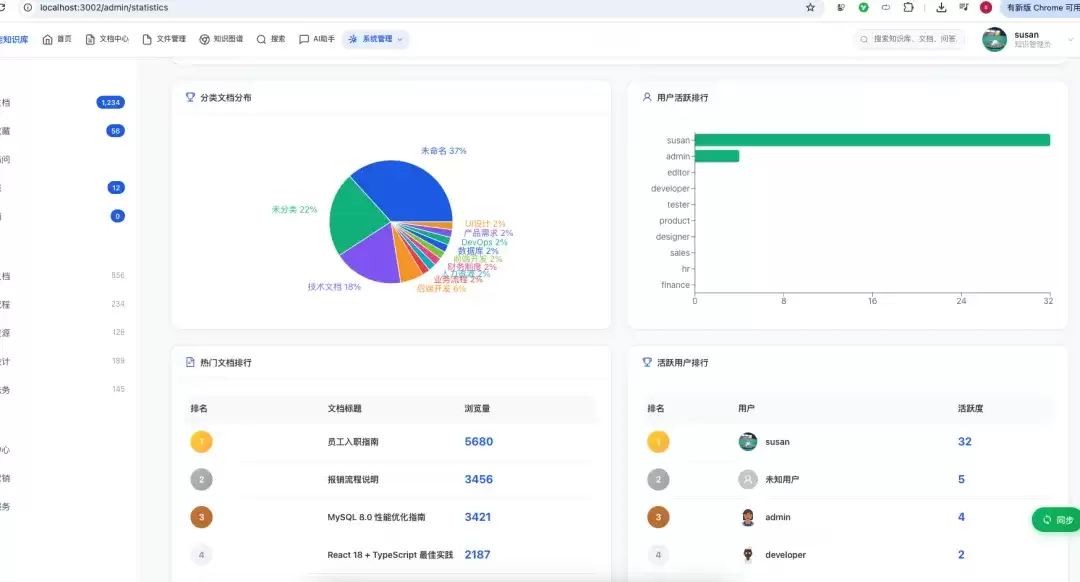This screenshot has width=1080, height=582.
Task: Open the browser extensions puzzle icon
Action: pos(908,8)
